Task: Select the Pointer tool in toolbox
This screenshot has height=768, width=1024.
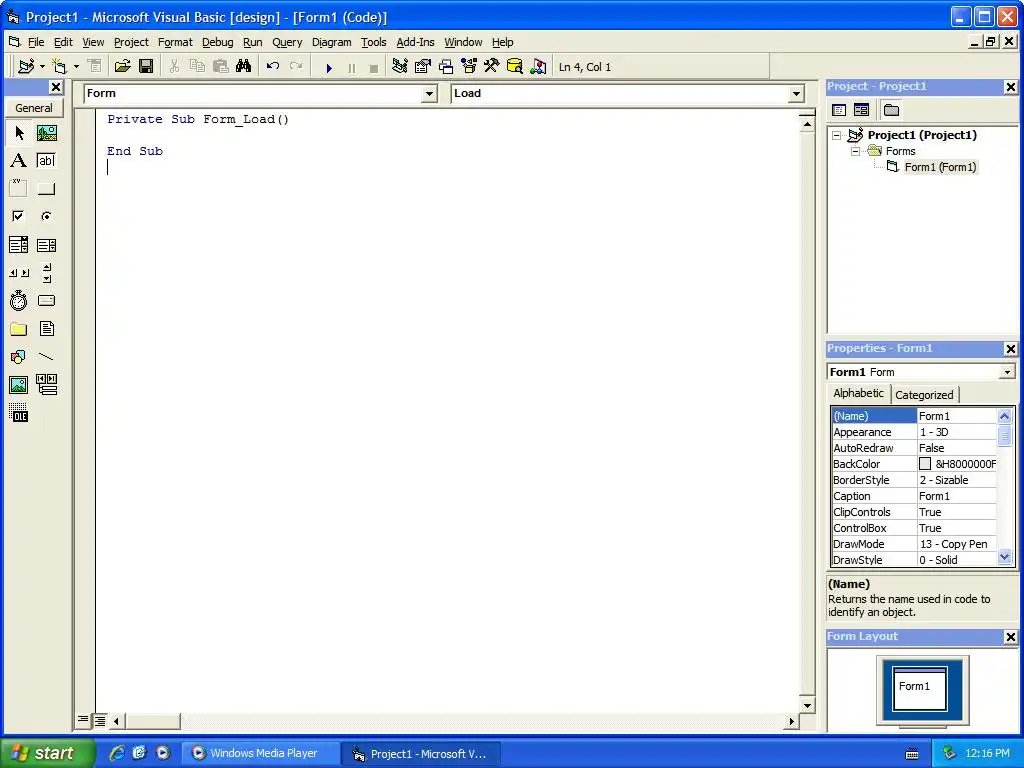Action: click(x=19, y=133)
